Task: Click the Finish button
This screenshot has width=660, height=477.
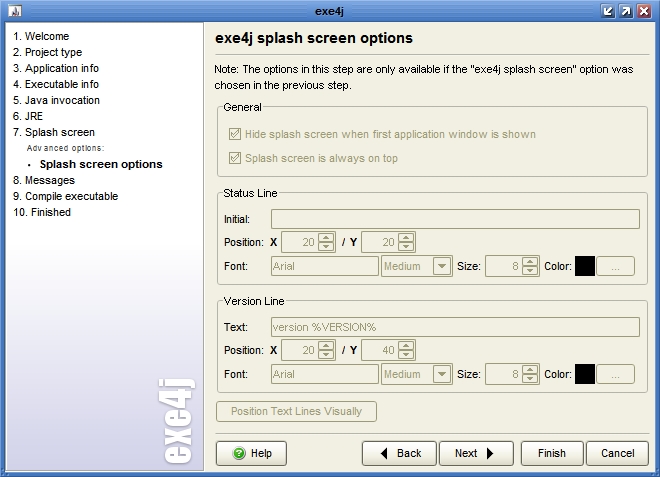Action: point(552,453)
